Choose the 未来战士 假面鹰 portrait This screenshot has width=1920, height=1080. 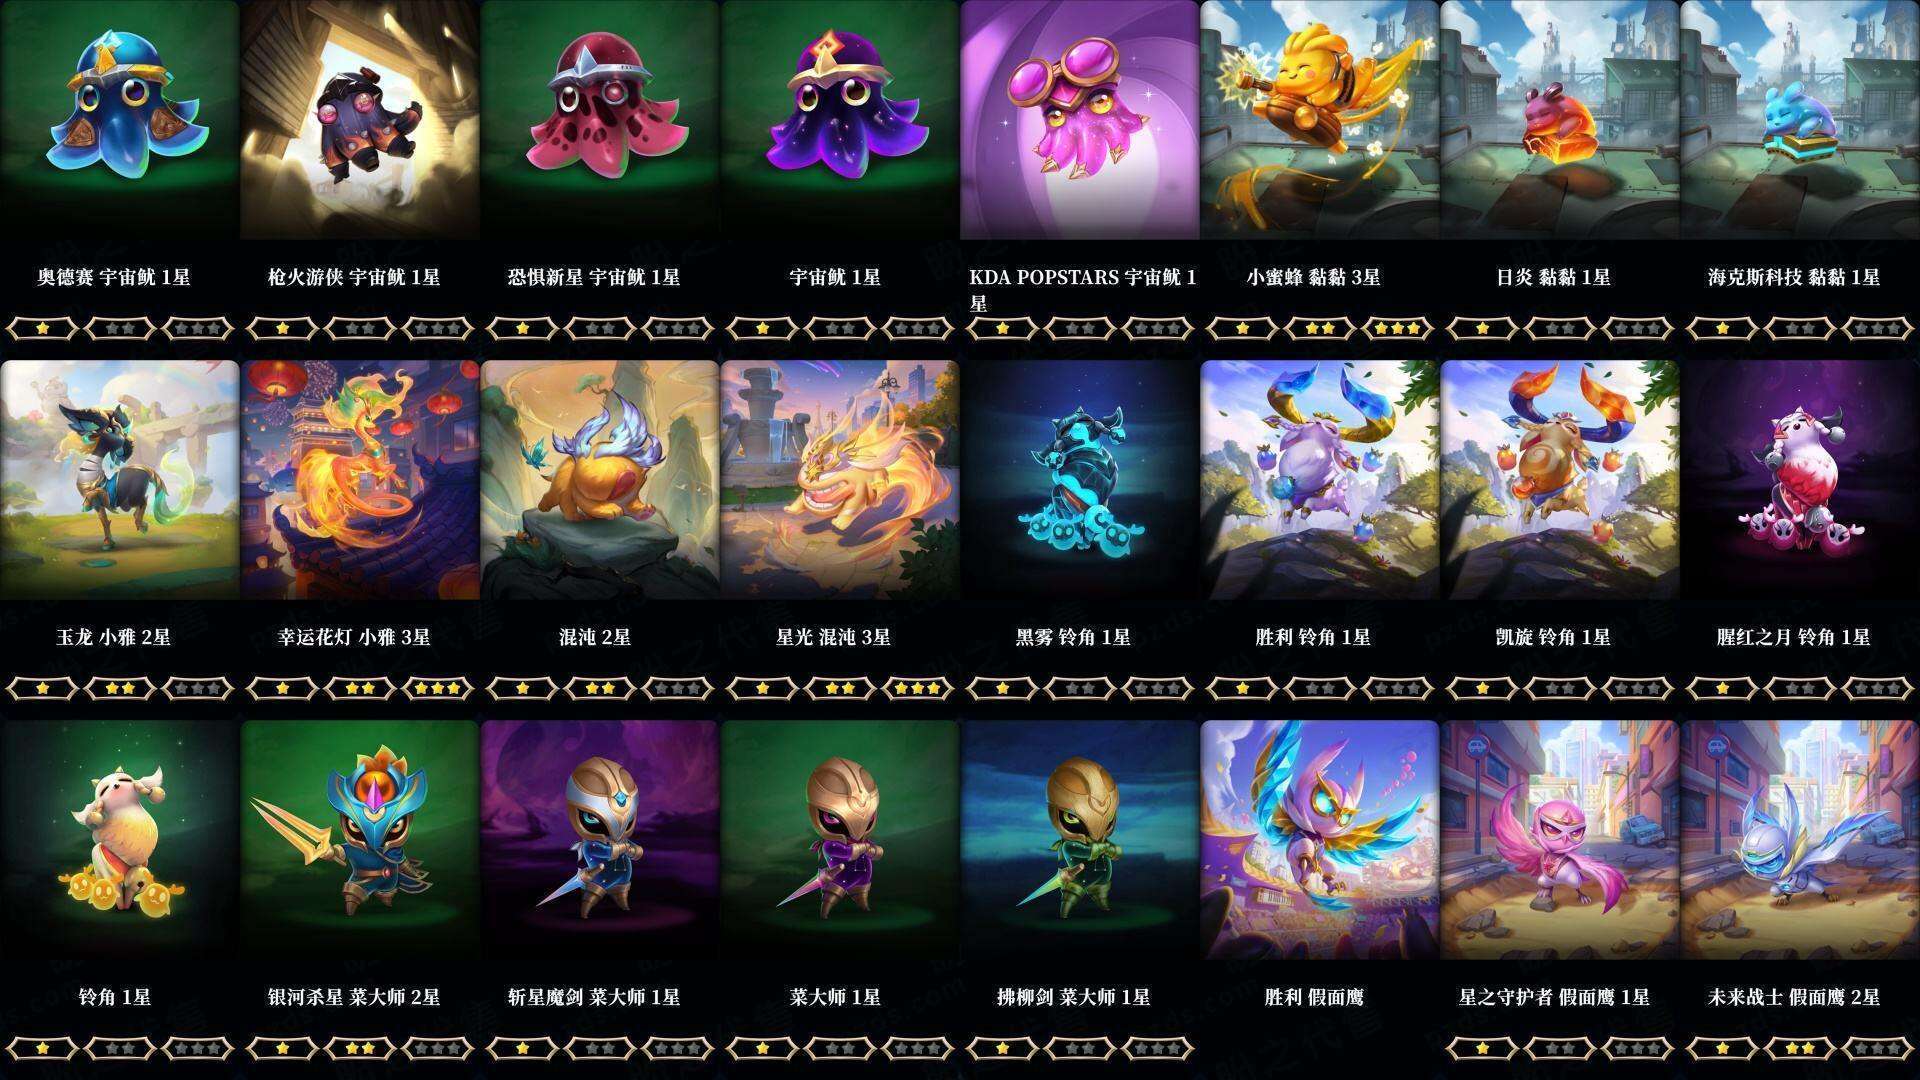point(1800,840)
